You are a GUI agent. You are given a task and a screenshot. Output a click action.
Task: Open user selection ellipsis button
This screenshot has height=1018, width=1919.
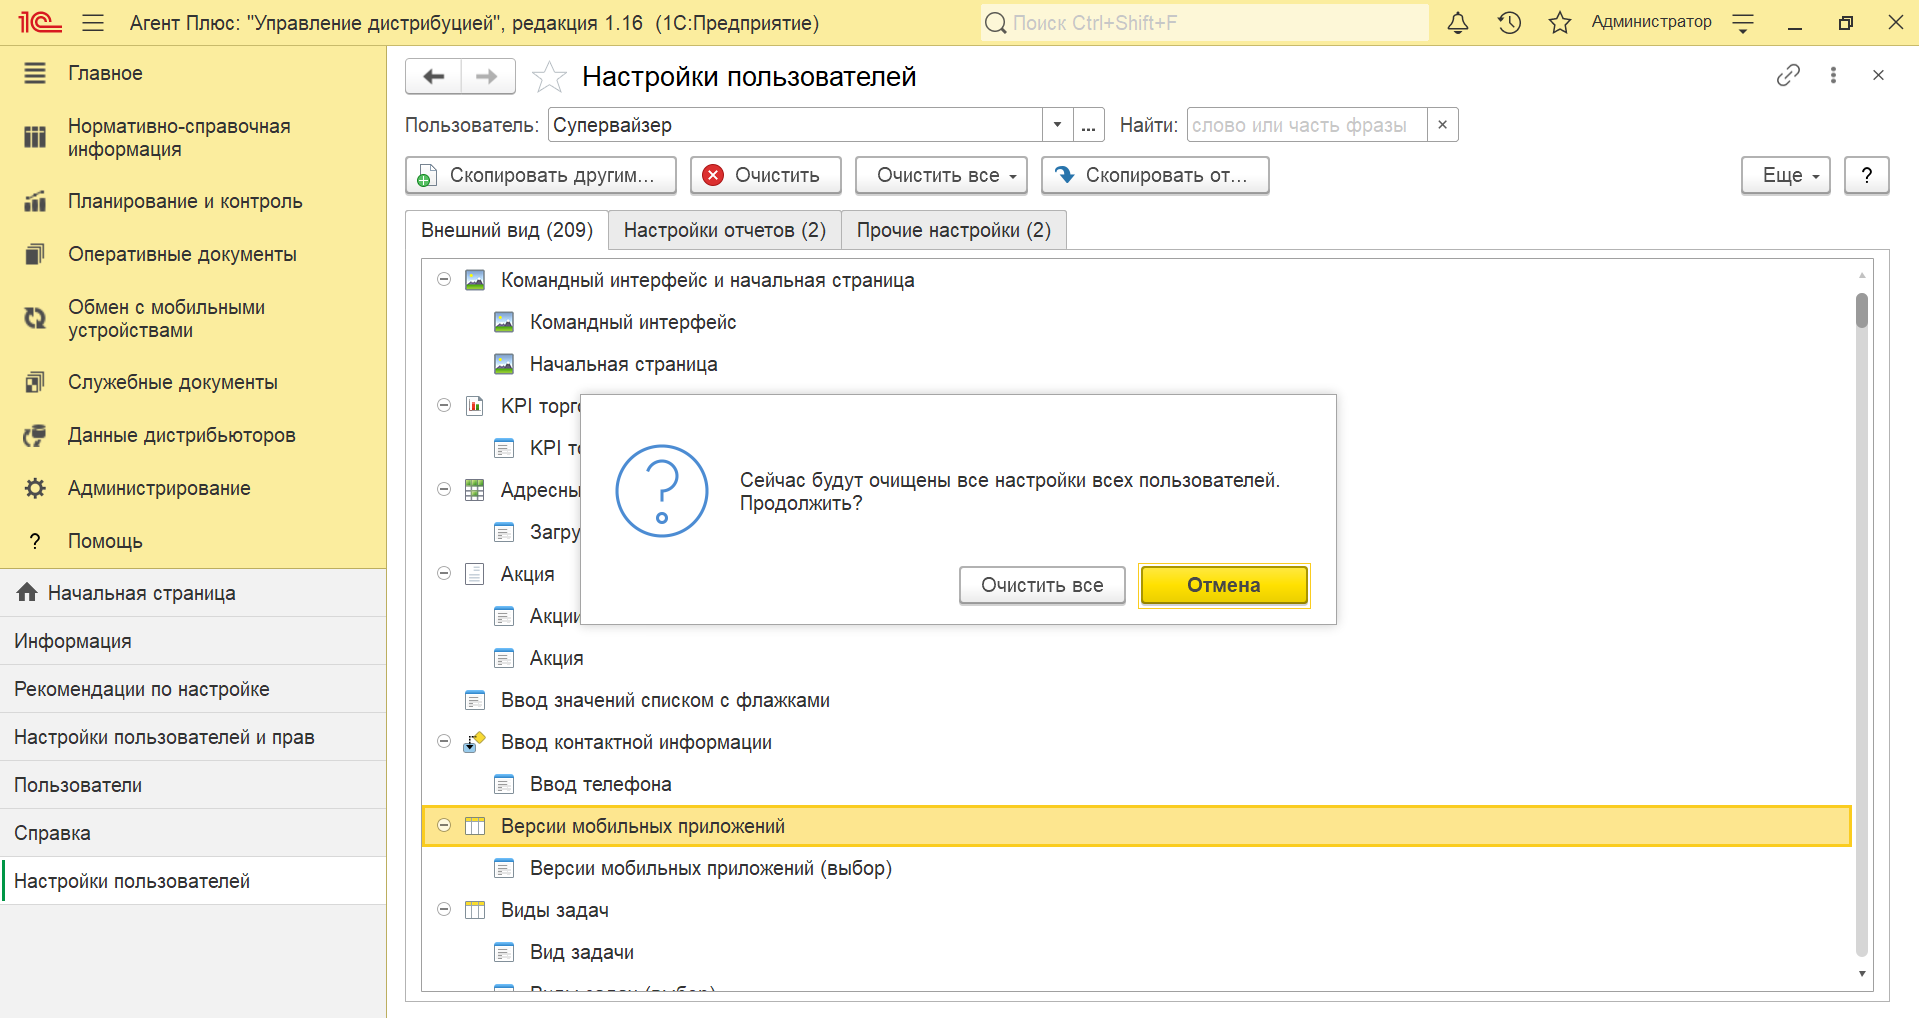[x=1088, y=125]
